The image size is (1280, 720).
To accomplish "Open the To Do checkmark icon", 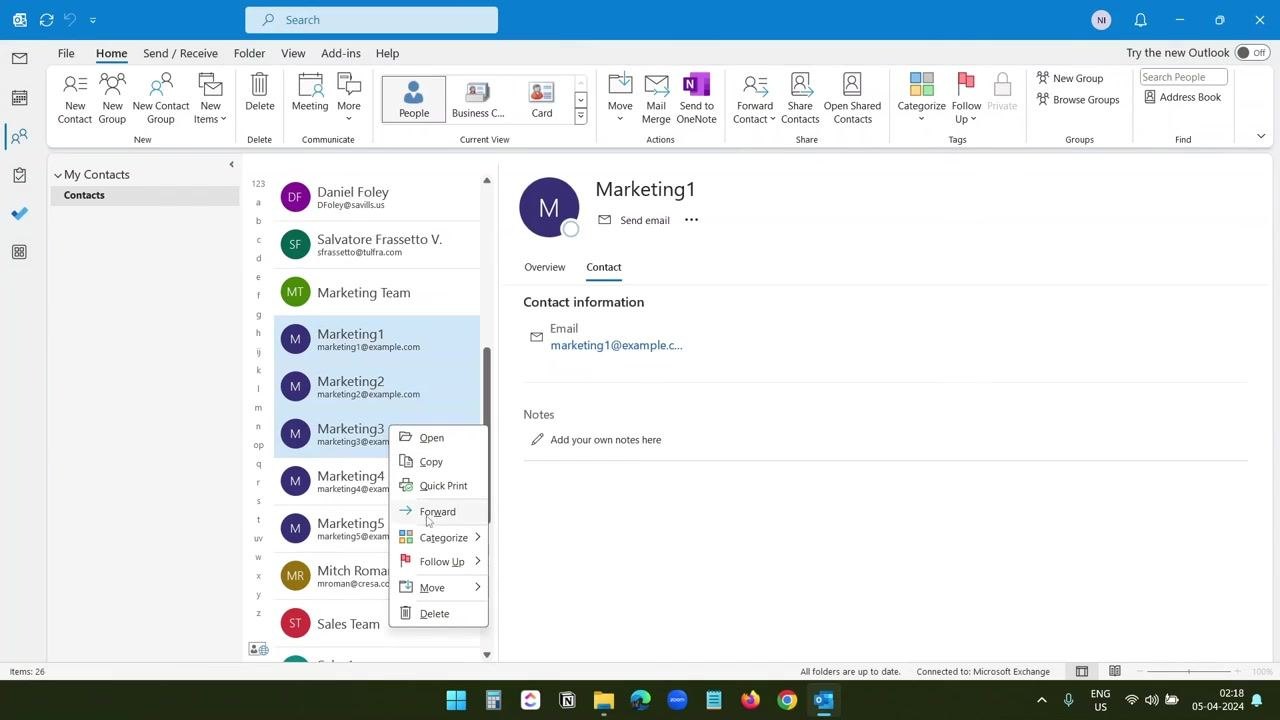I will pyautogui.click(x=19, y=213).
